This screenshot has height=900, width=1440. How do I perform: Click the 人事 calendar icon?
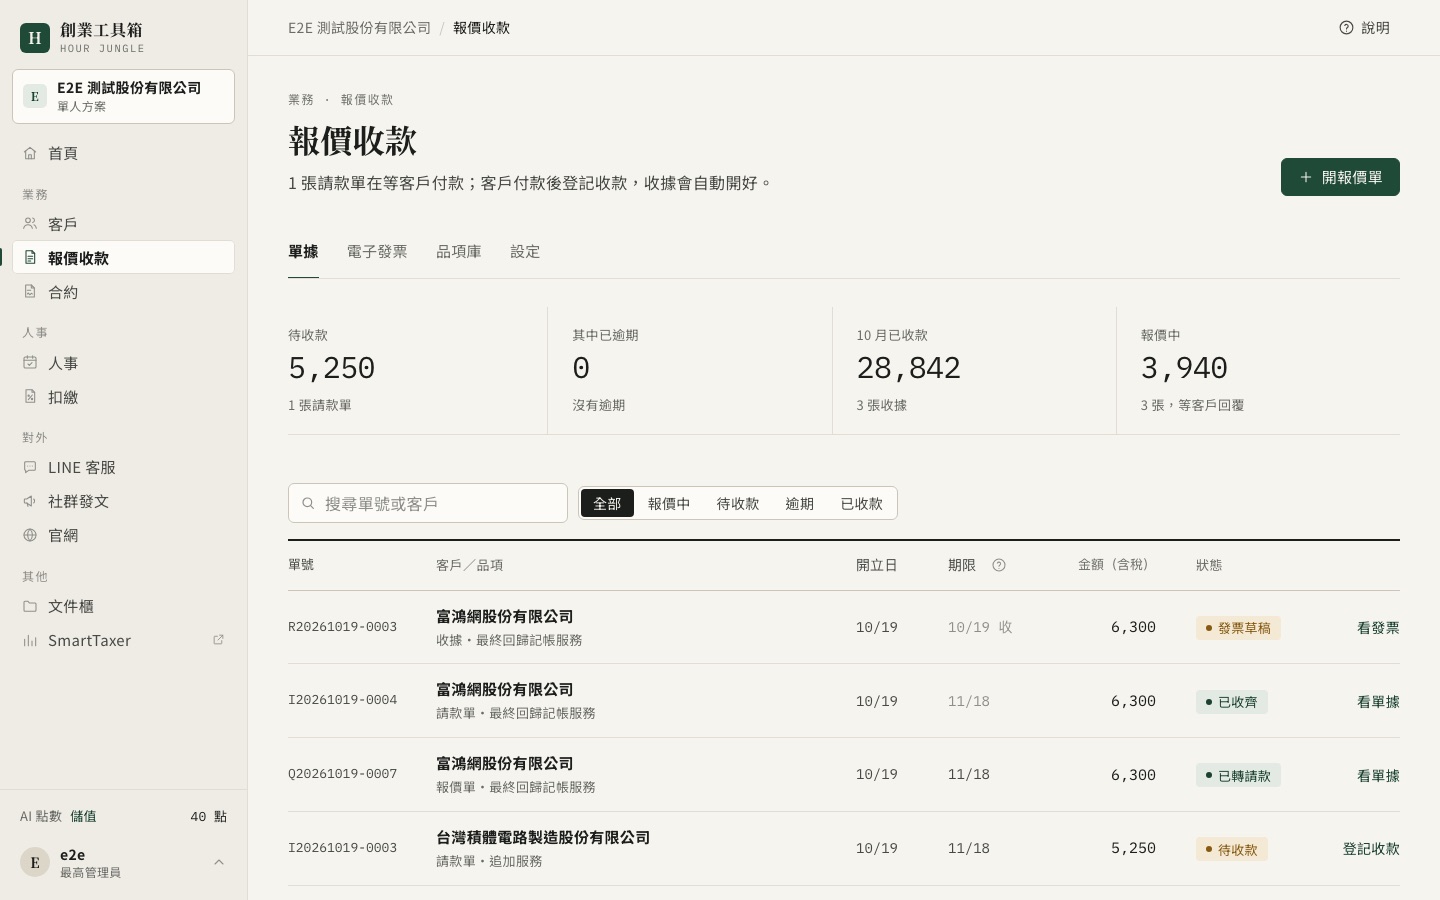30,363
